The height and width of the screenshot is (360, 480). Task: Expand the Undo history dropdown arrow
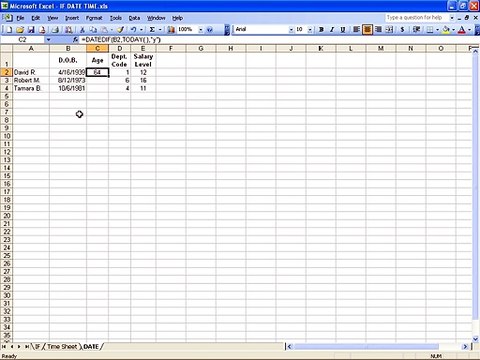click(x=141, y=30)
